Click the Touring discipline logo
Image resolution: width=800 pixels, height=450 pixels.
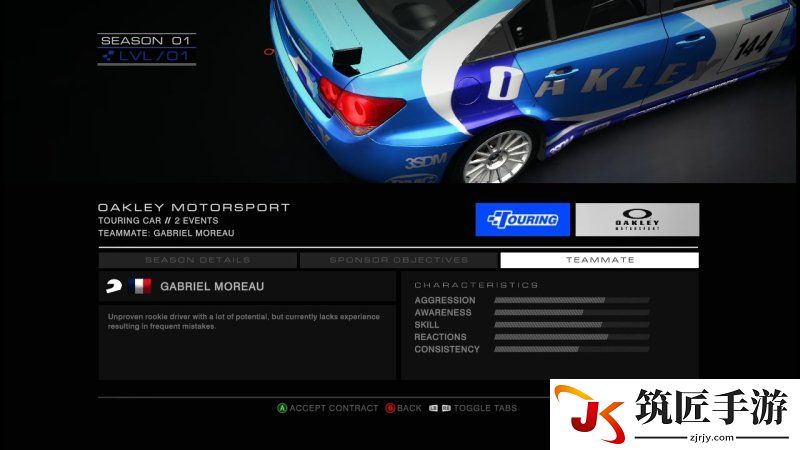[522, 219]
